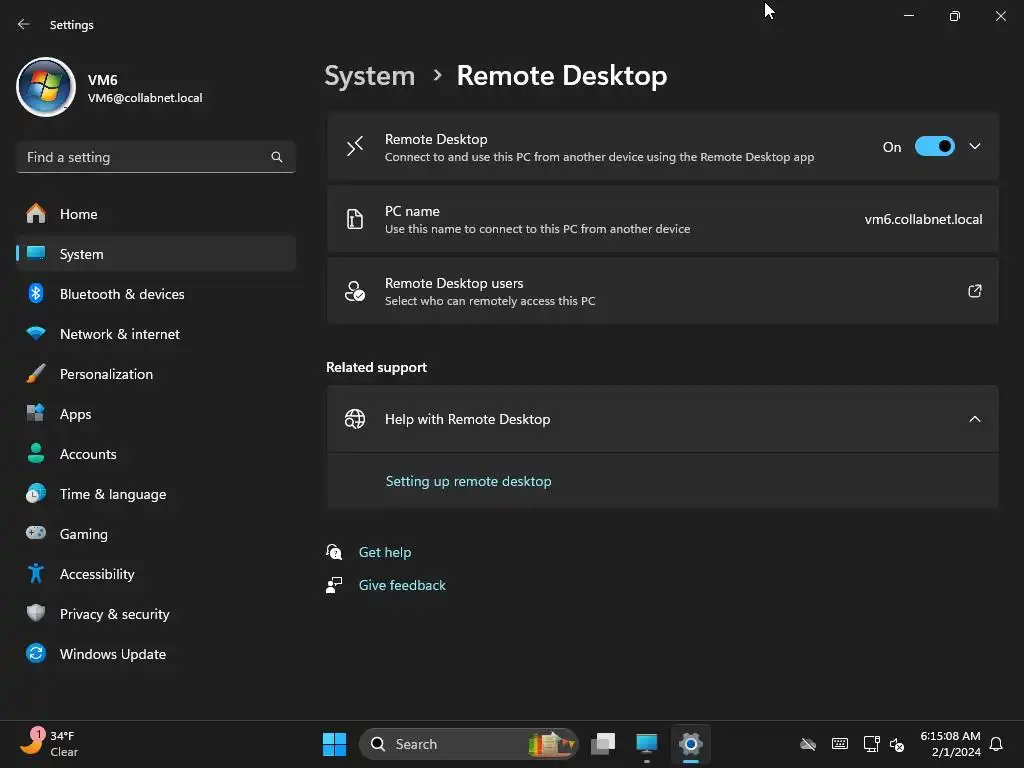The width and height of the screenshot is (1024, 768).
Task: Open the Setting up remote desktop link
Action: click(468, 481)
